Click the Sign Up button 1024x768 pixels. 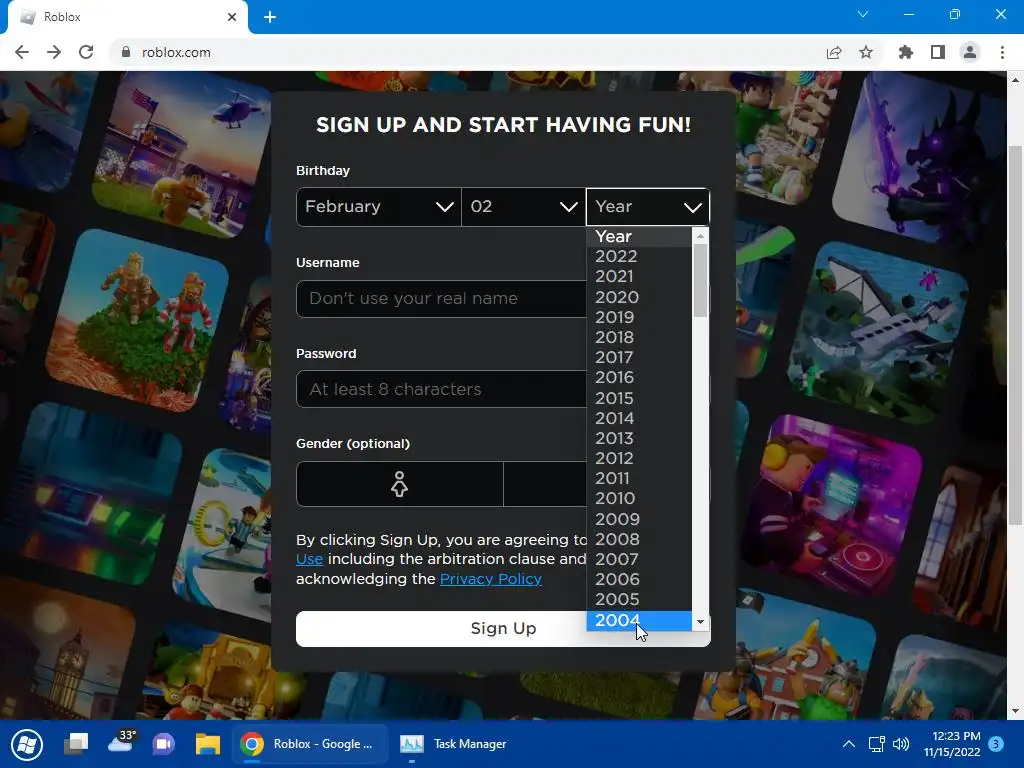click(503, 629)
